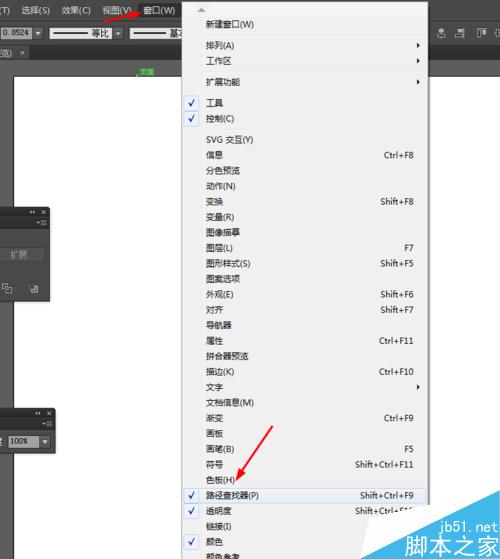This screenshot has height=559, width=500.
Task: Click vertical align top icon in control bar
Action: (481, 33)
